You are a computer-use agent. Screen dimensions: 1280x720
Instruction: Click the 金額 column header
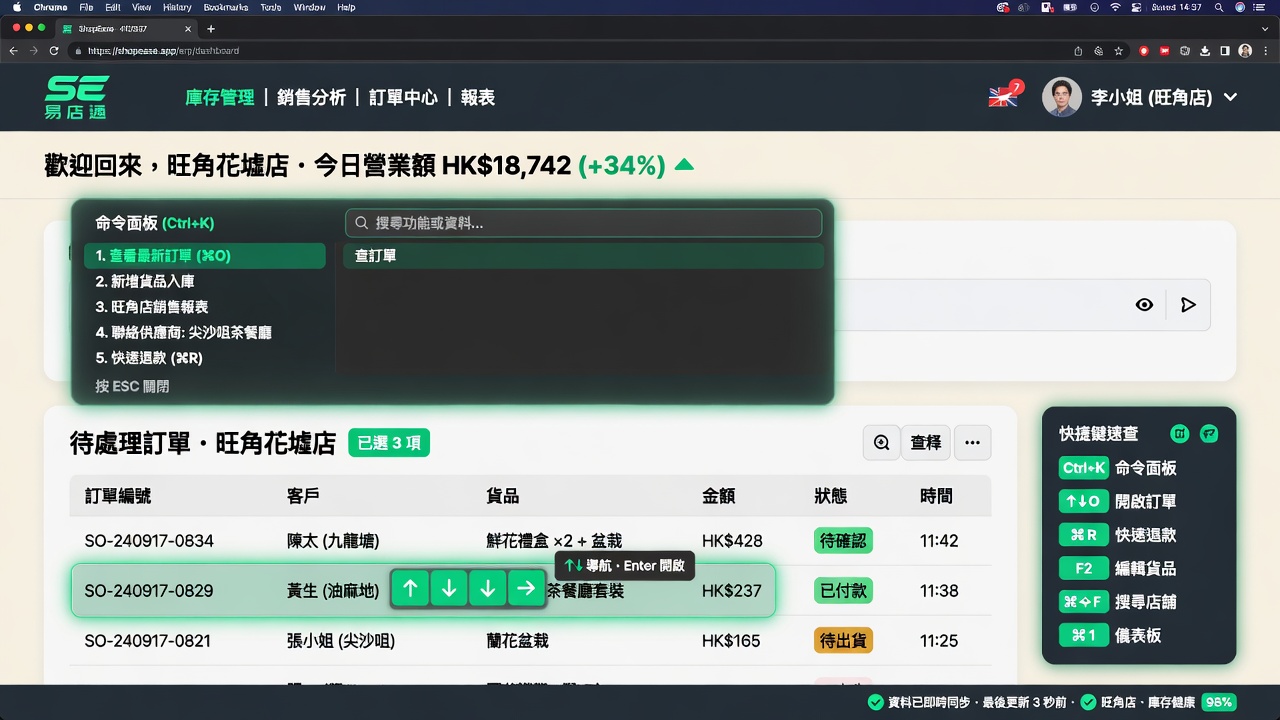(719, 496)
